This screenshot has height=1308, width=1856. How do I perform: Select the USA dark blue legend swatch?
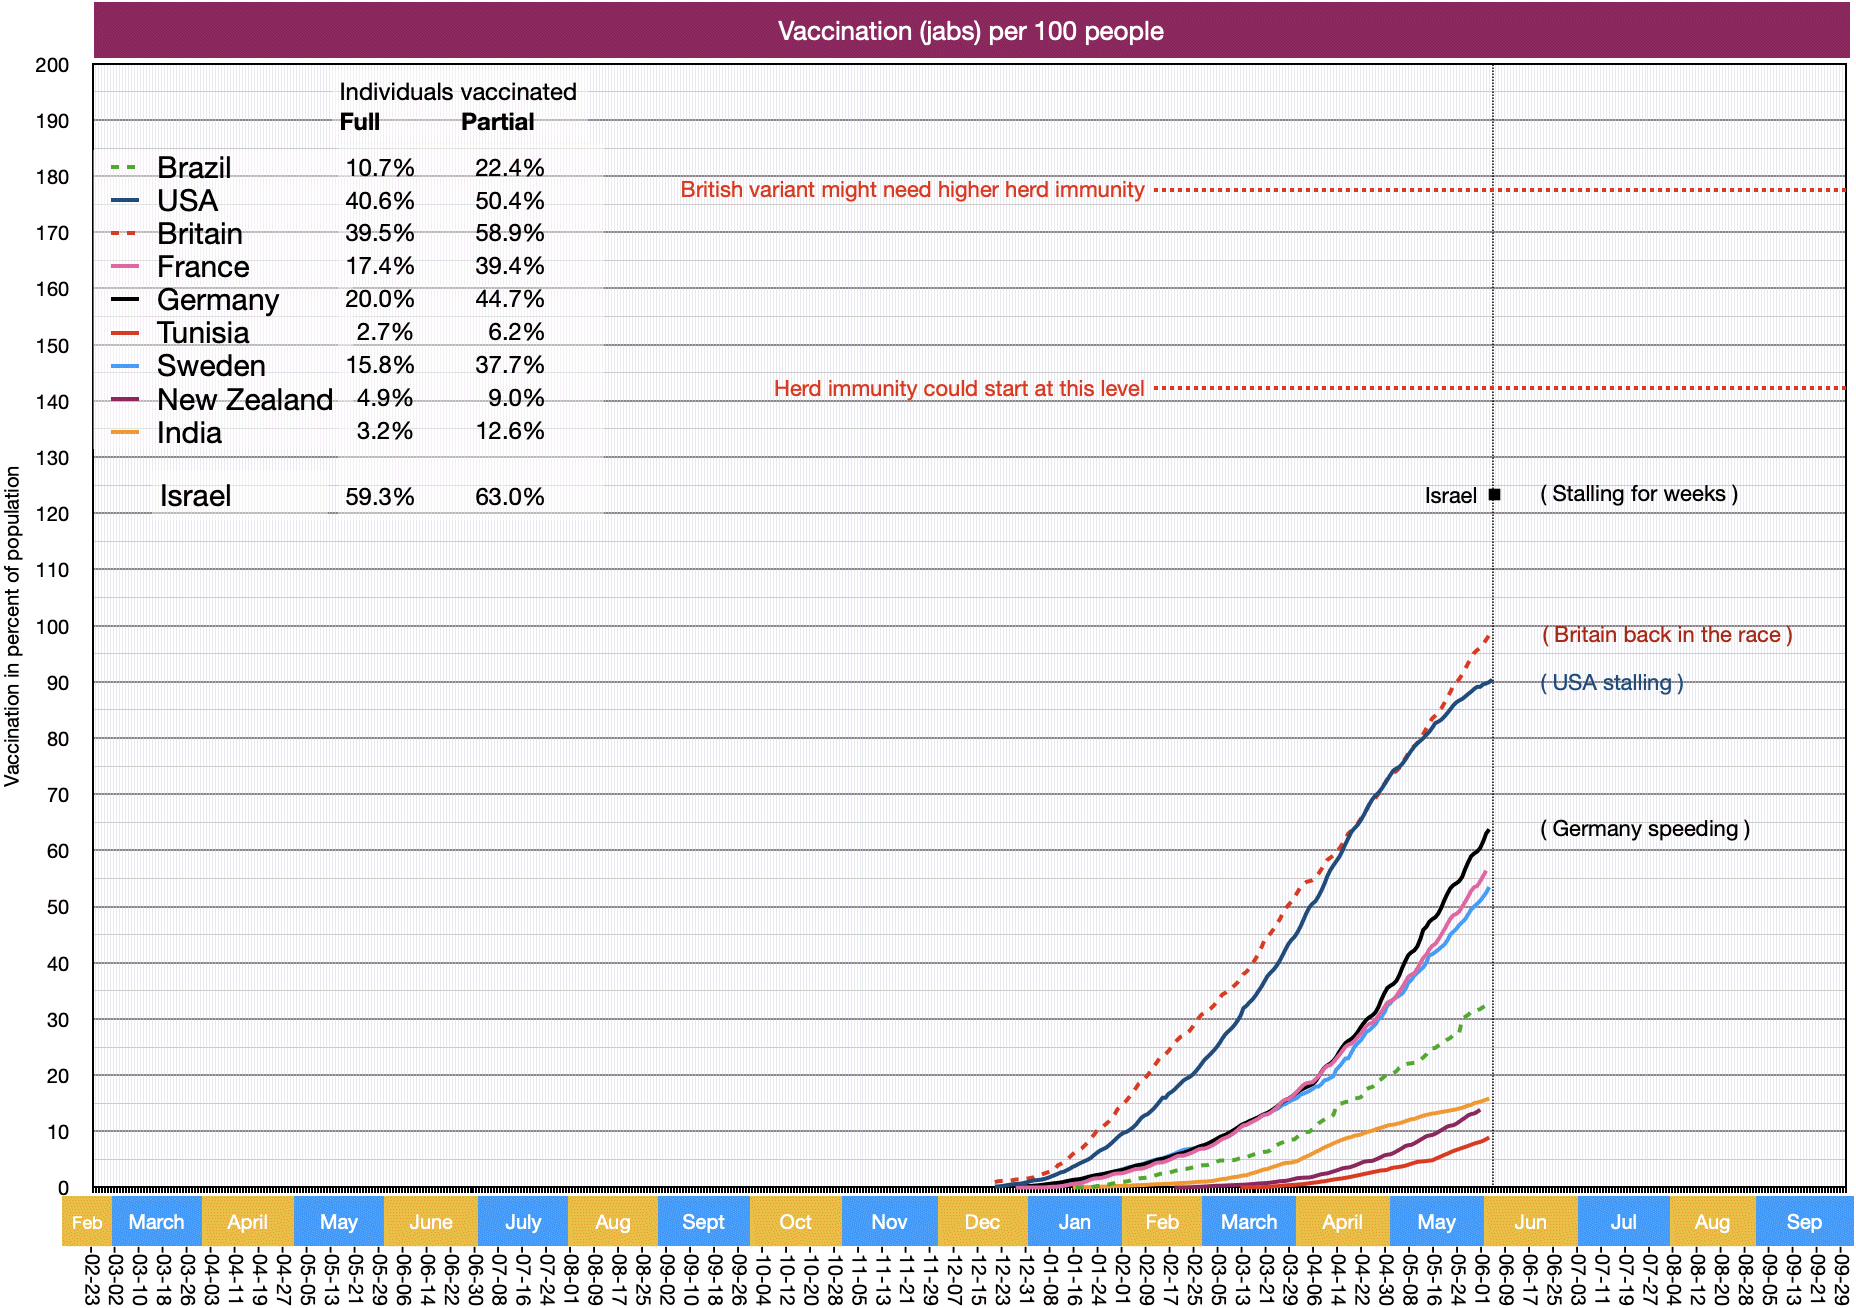tap(124, 201)
